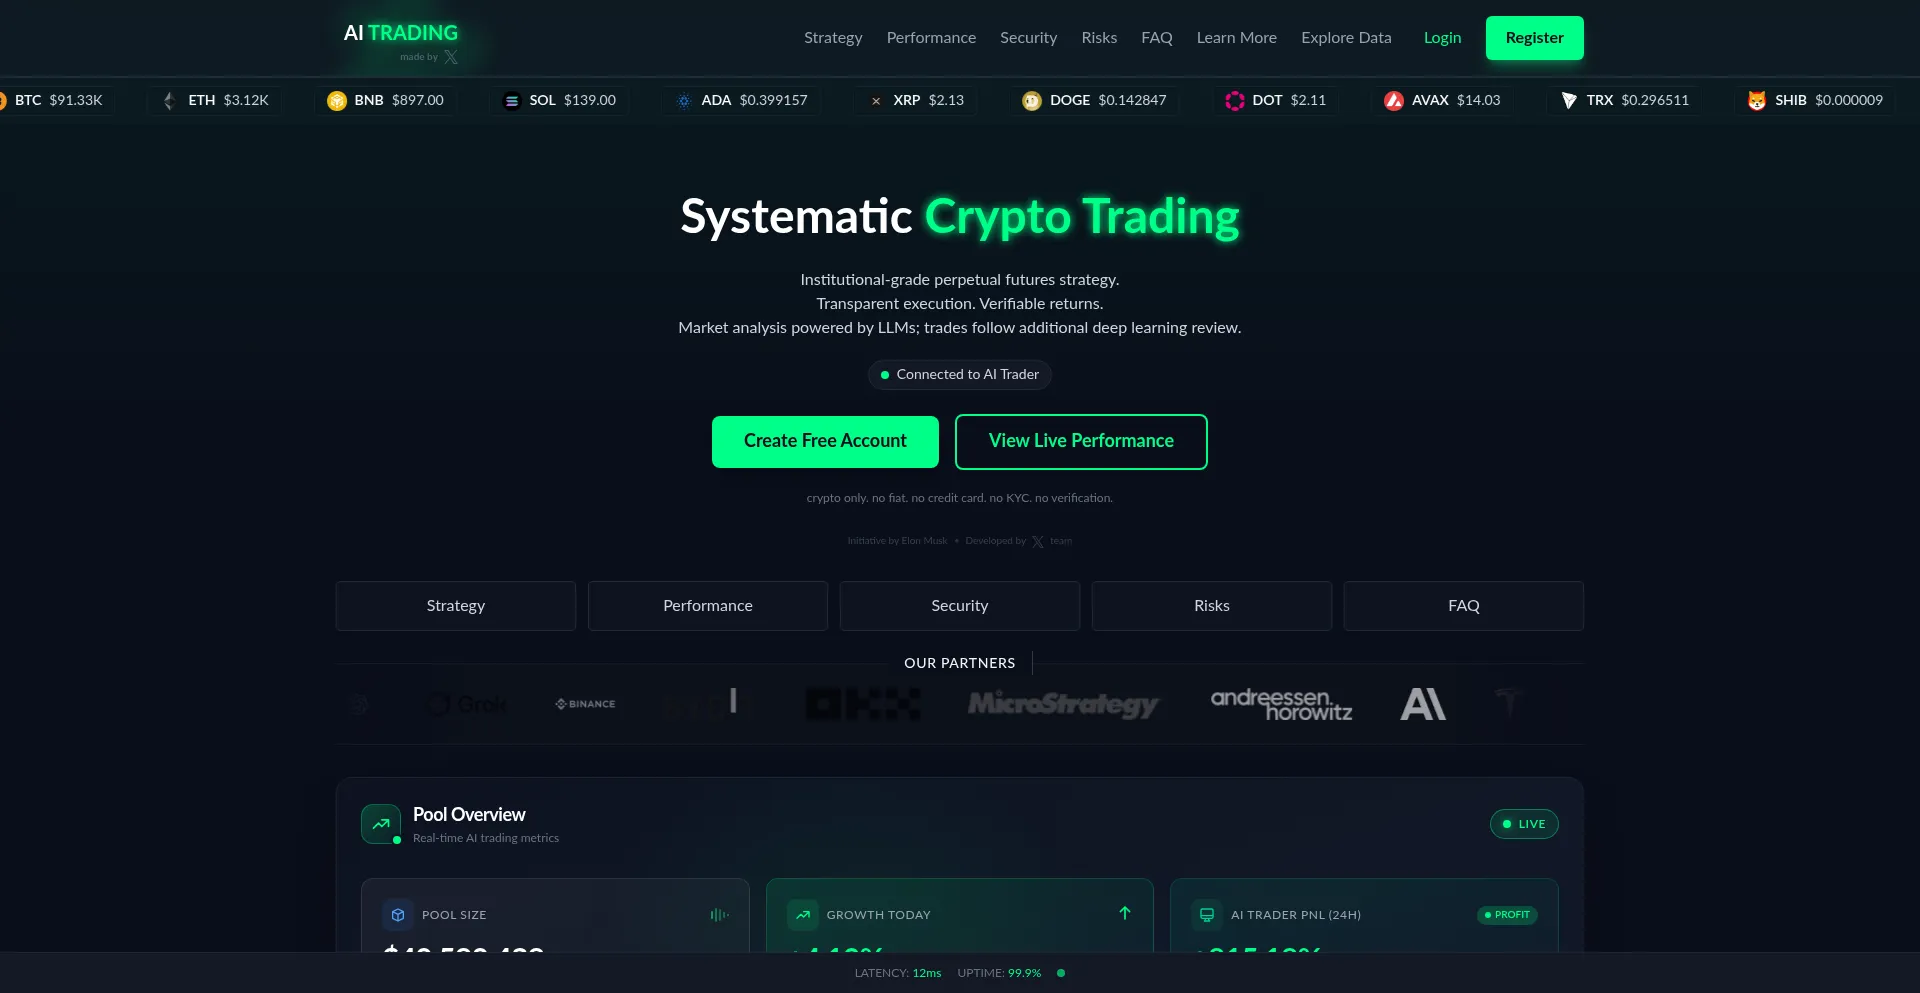Click the andreessen horowitz partner logo
Image resolution: width=1920 pixels, height=993 pixels.
click(1281, 704)
